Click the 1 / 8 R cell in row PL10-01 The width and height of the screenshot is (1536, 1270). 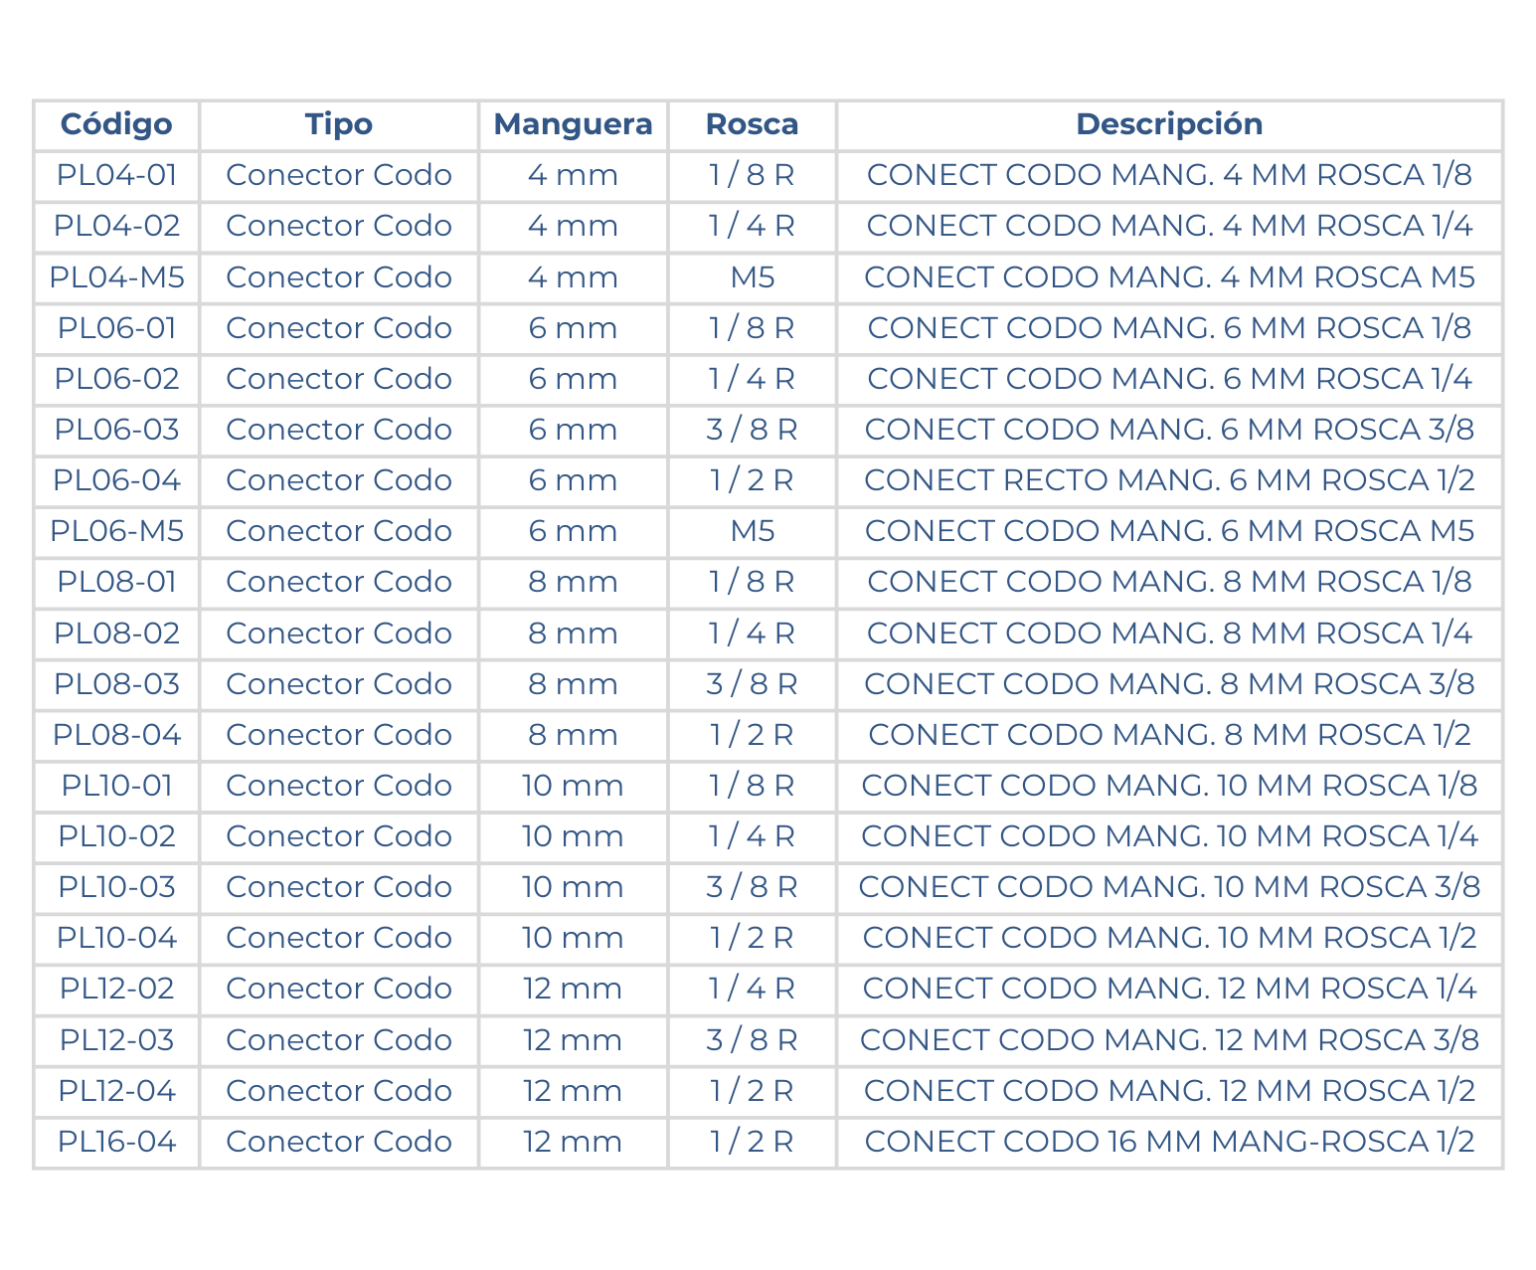point(752,785)
